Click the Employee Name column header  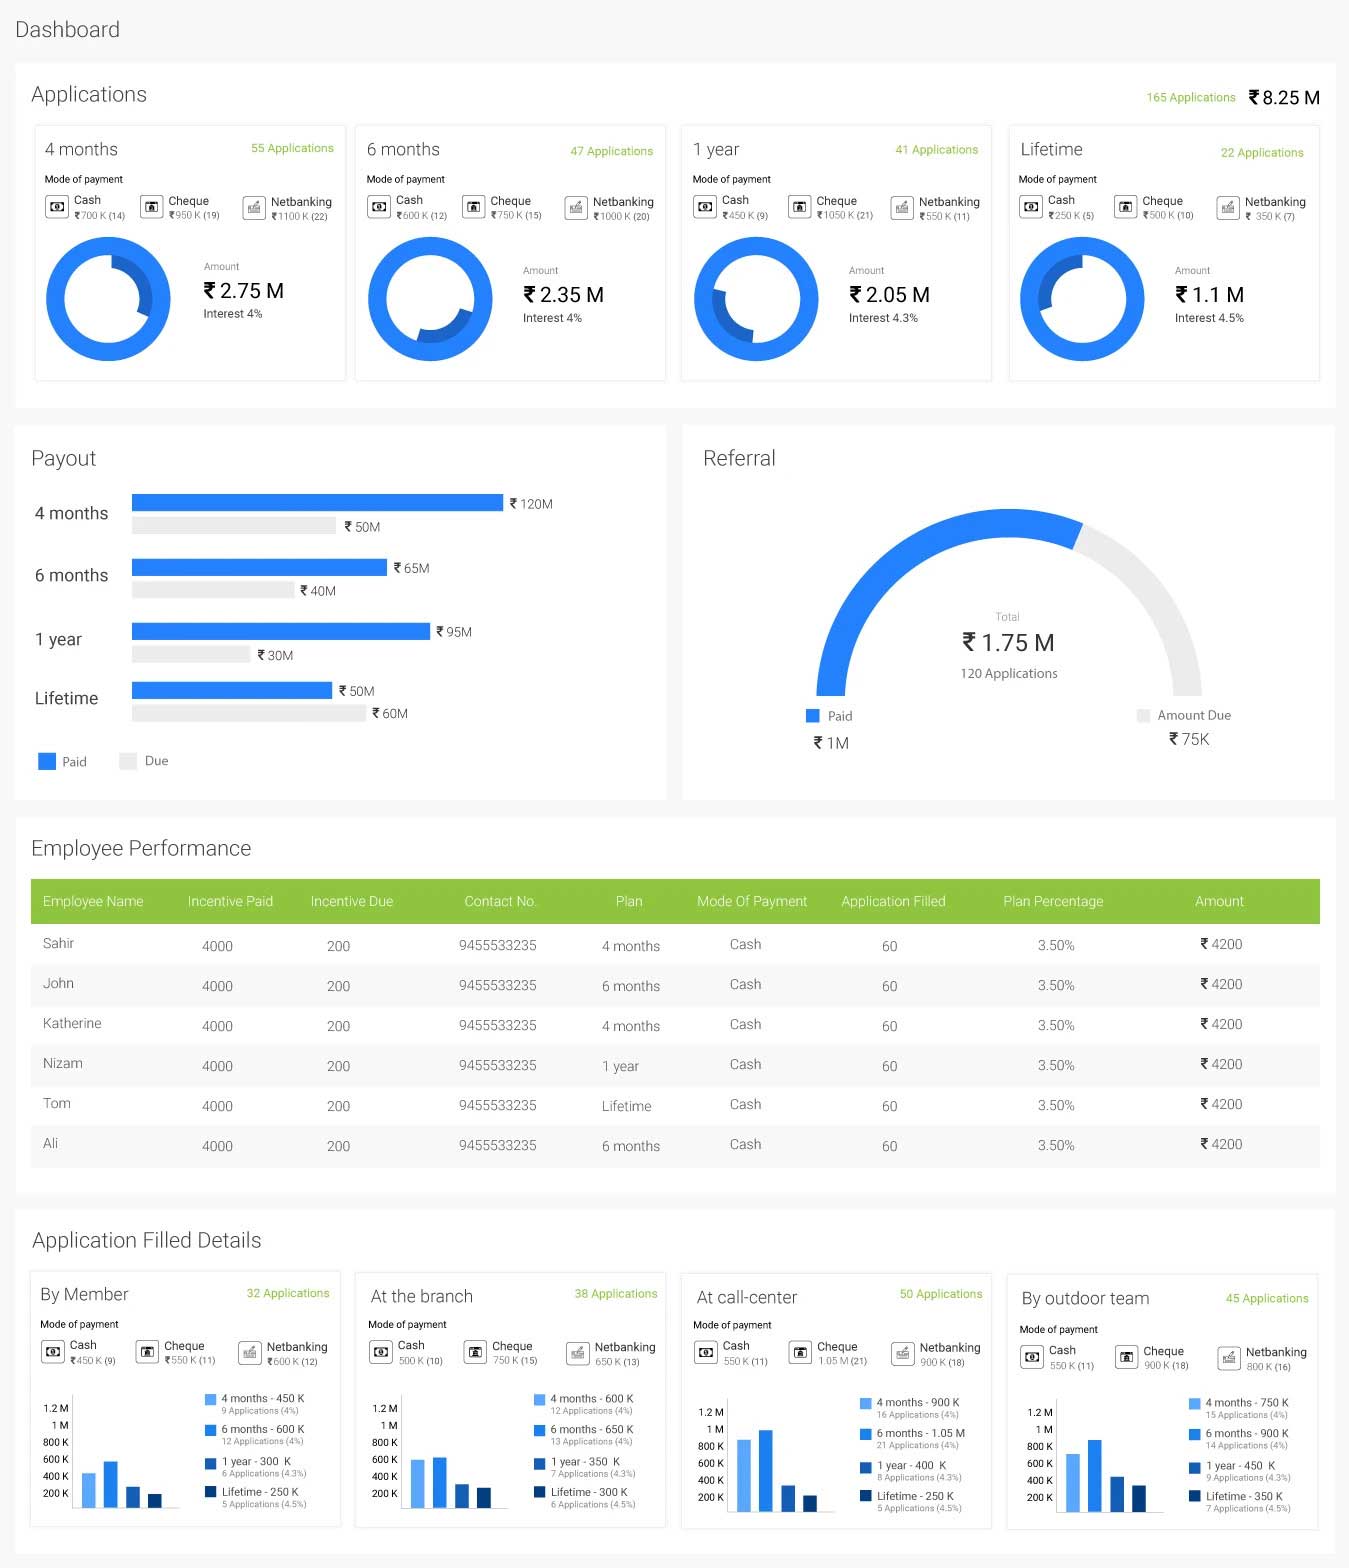tap(93, 901)
